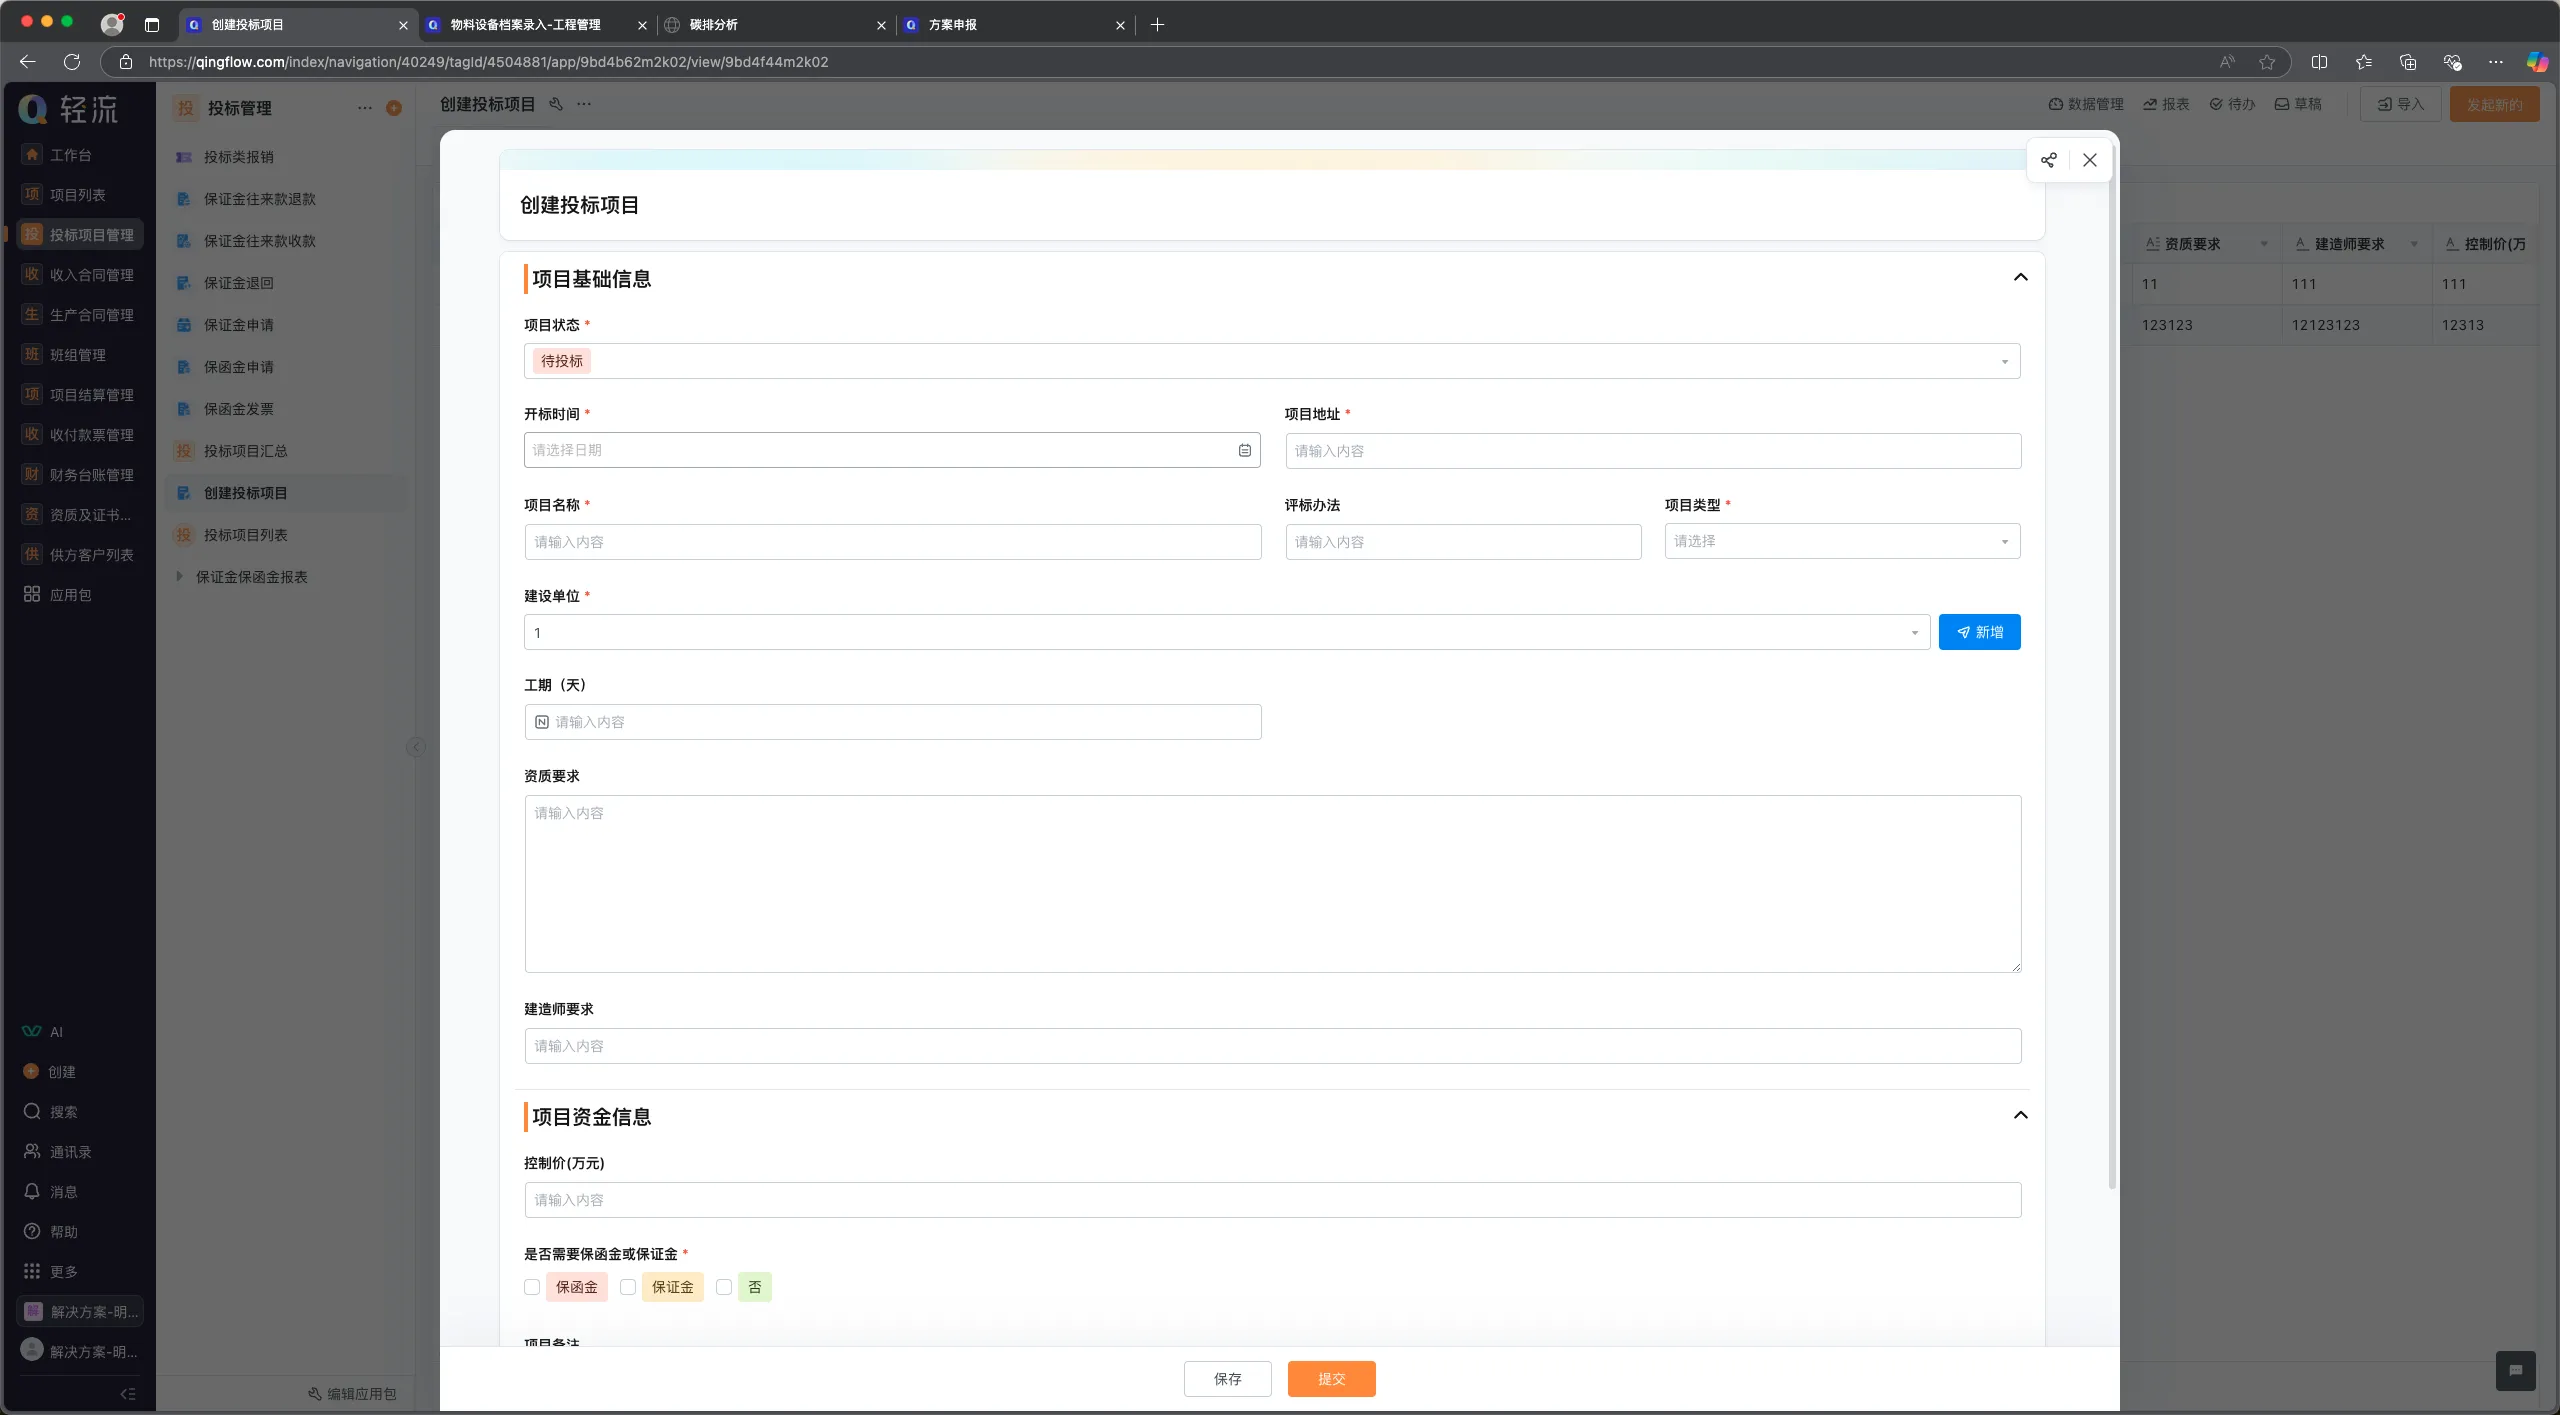Viewport: 2560px width, 1415px height.
Task: Collapse the 项目基础信息 section
Action: (x=2020, y=278)
